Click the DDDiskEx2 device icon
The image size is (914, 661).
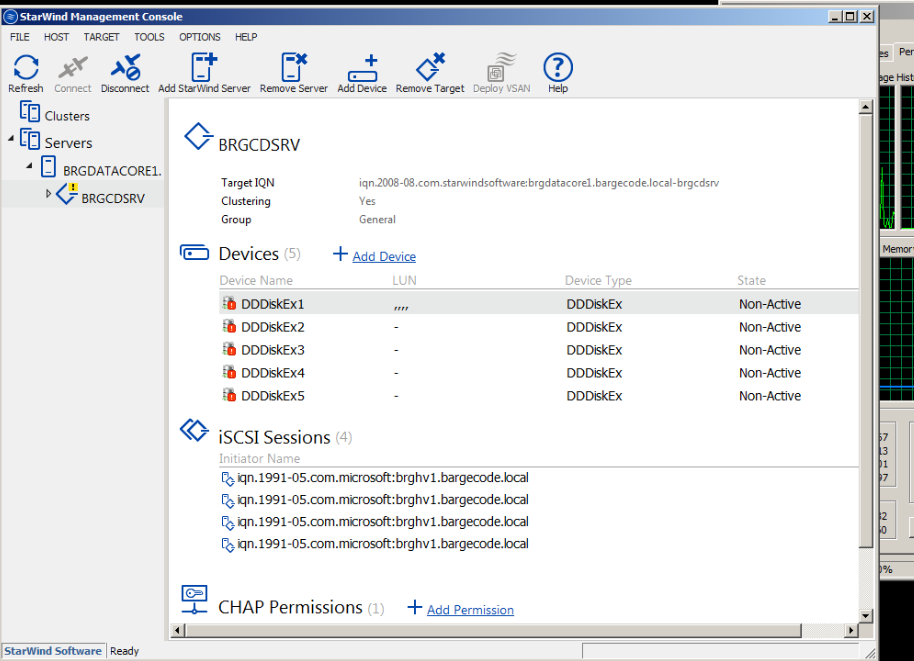[x=229, y=326]
